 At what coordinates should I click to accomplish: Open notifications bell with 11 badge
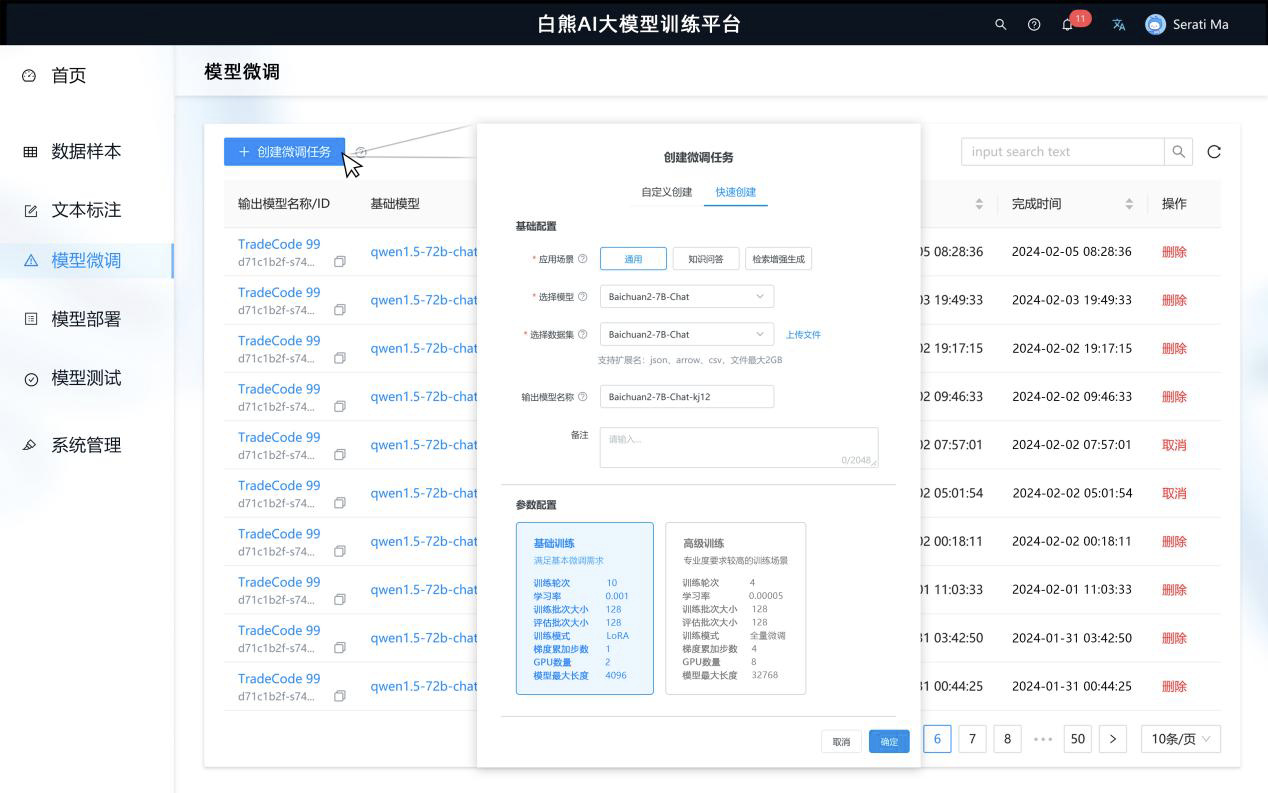(x=1068, y=25)
